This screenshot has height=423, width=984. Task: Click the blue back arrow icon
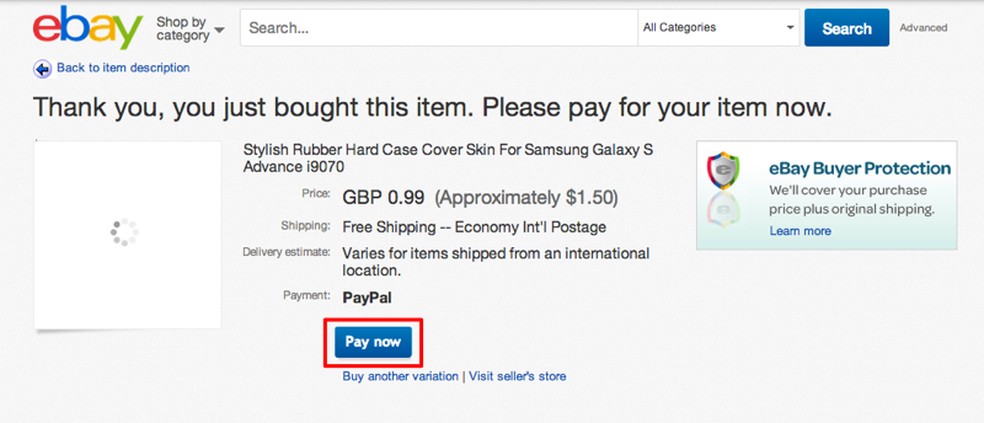[x=42, y=68]
